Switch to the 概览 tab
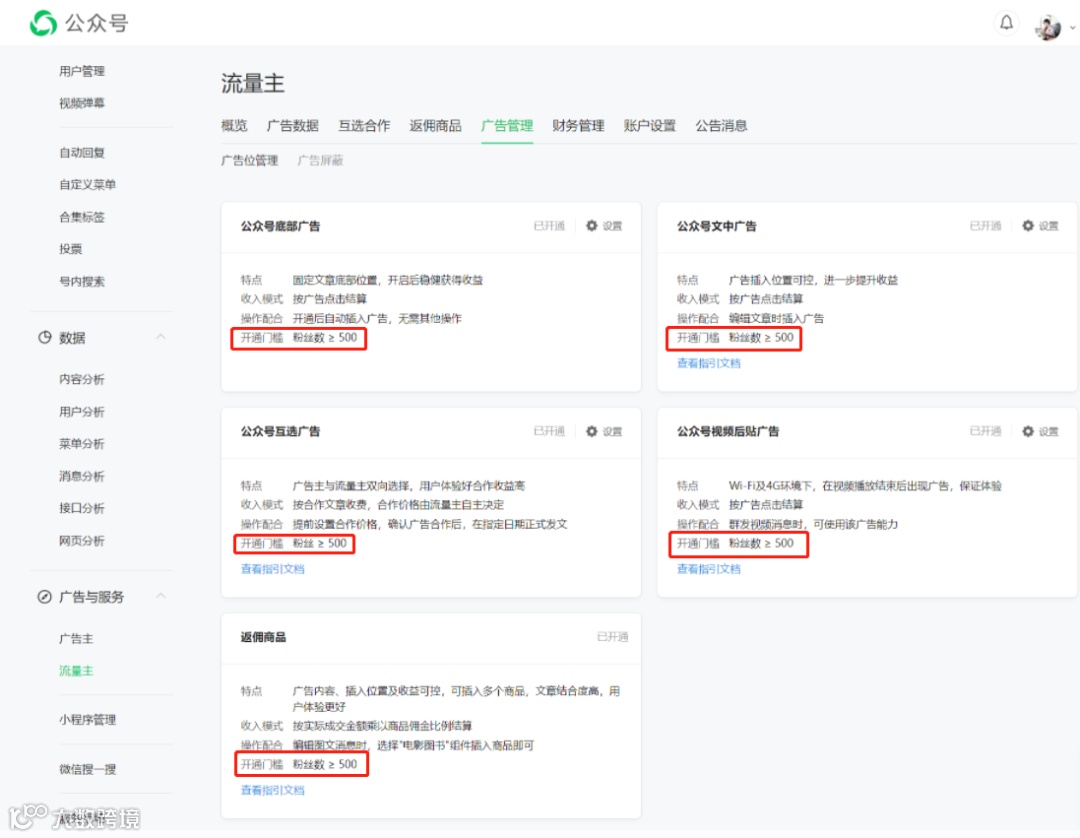Viewport: 1080px width, 838px height. [234, 125]
